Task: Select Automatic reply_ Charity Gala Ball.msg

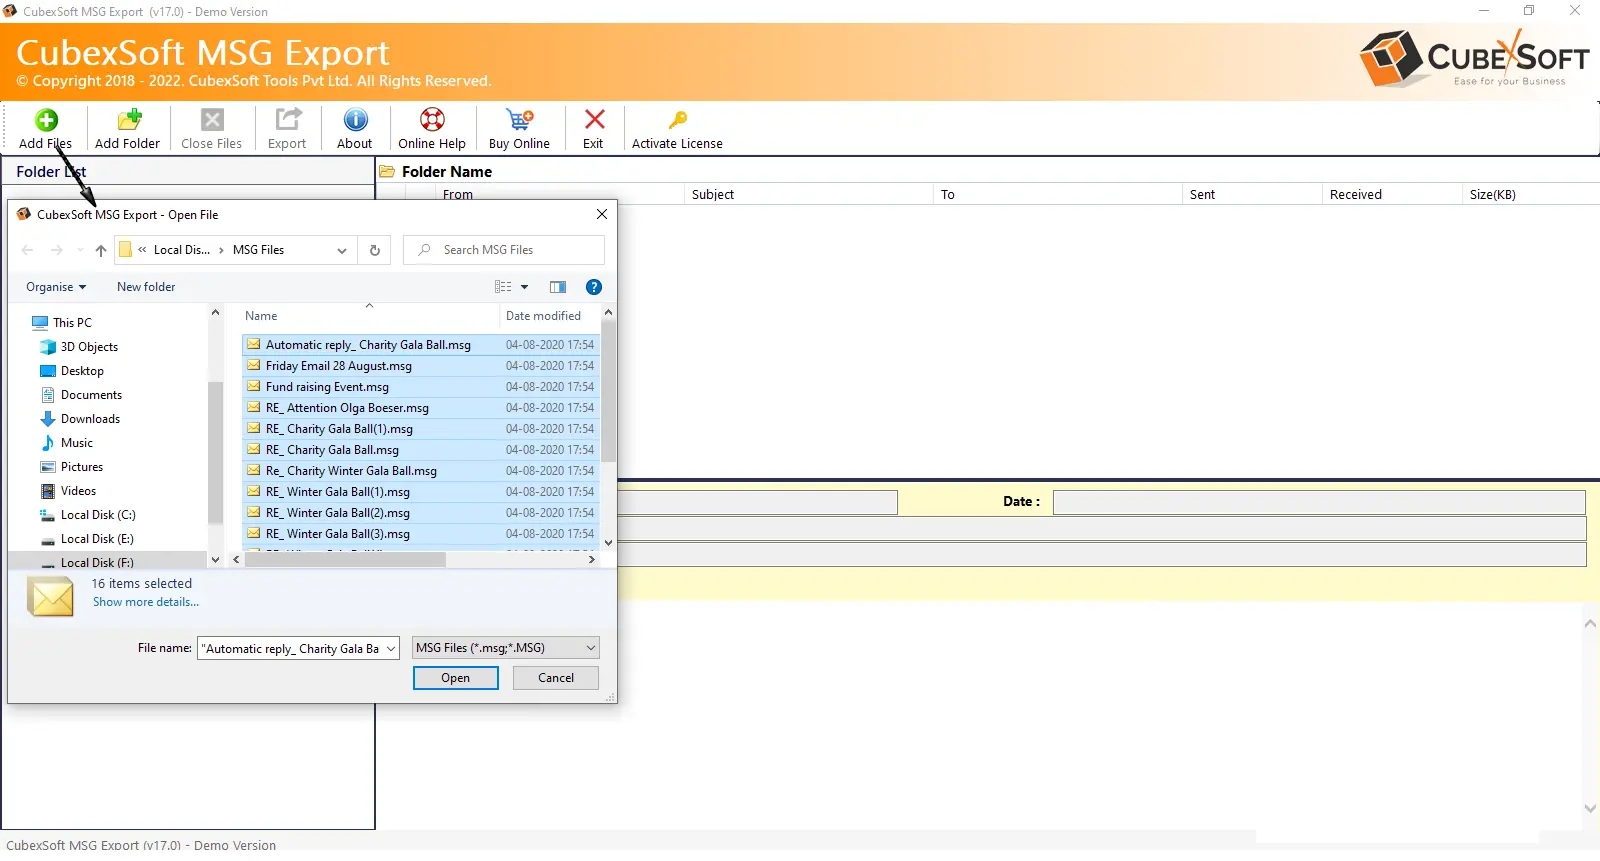Action: [420, 345]
